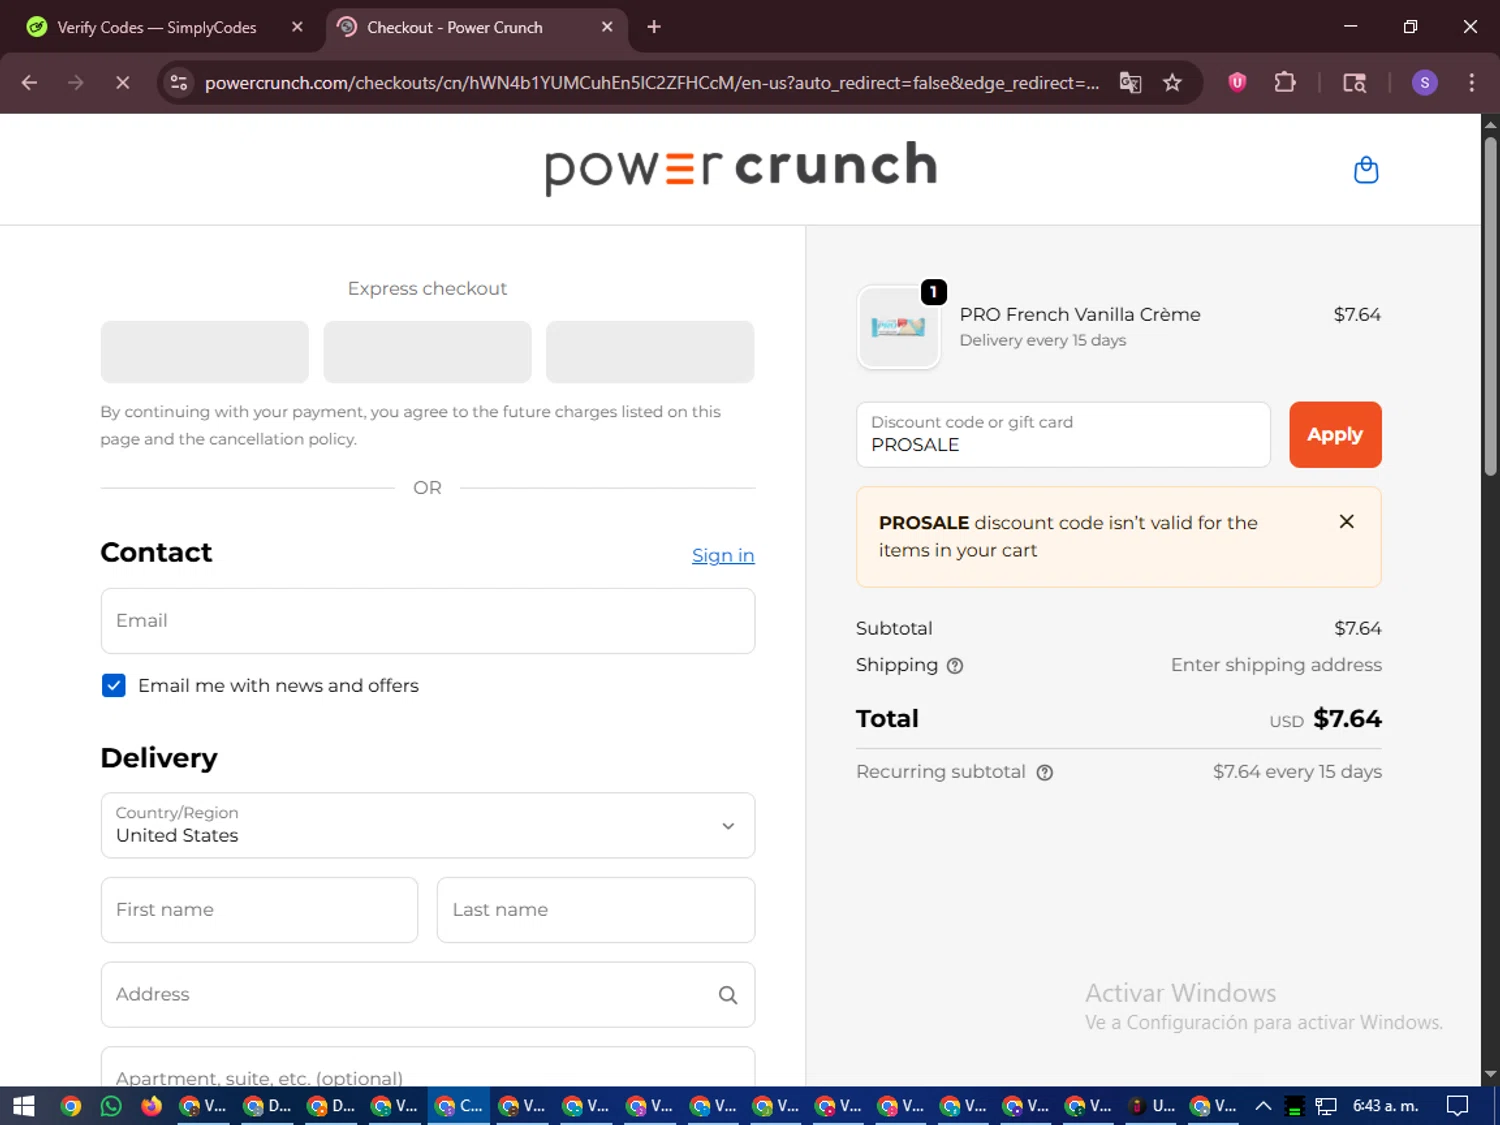Go back using the browser back arrow
The height and width of the screenshot is (1125, 1500).
tap(29, 83)
